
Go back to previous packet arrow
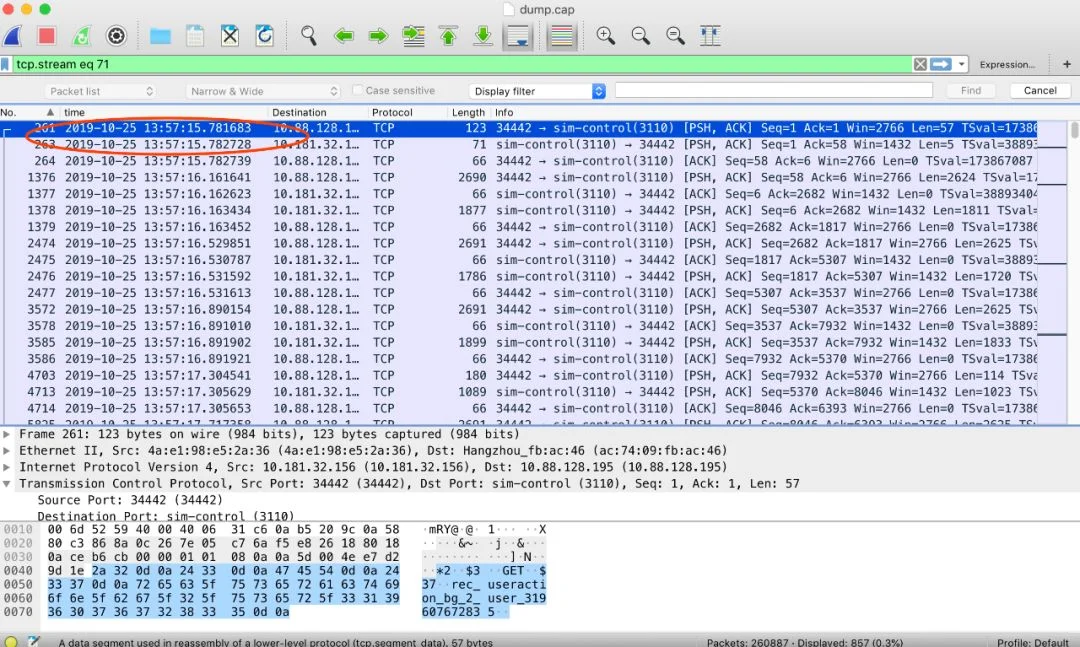(x=344, y=36)
